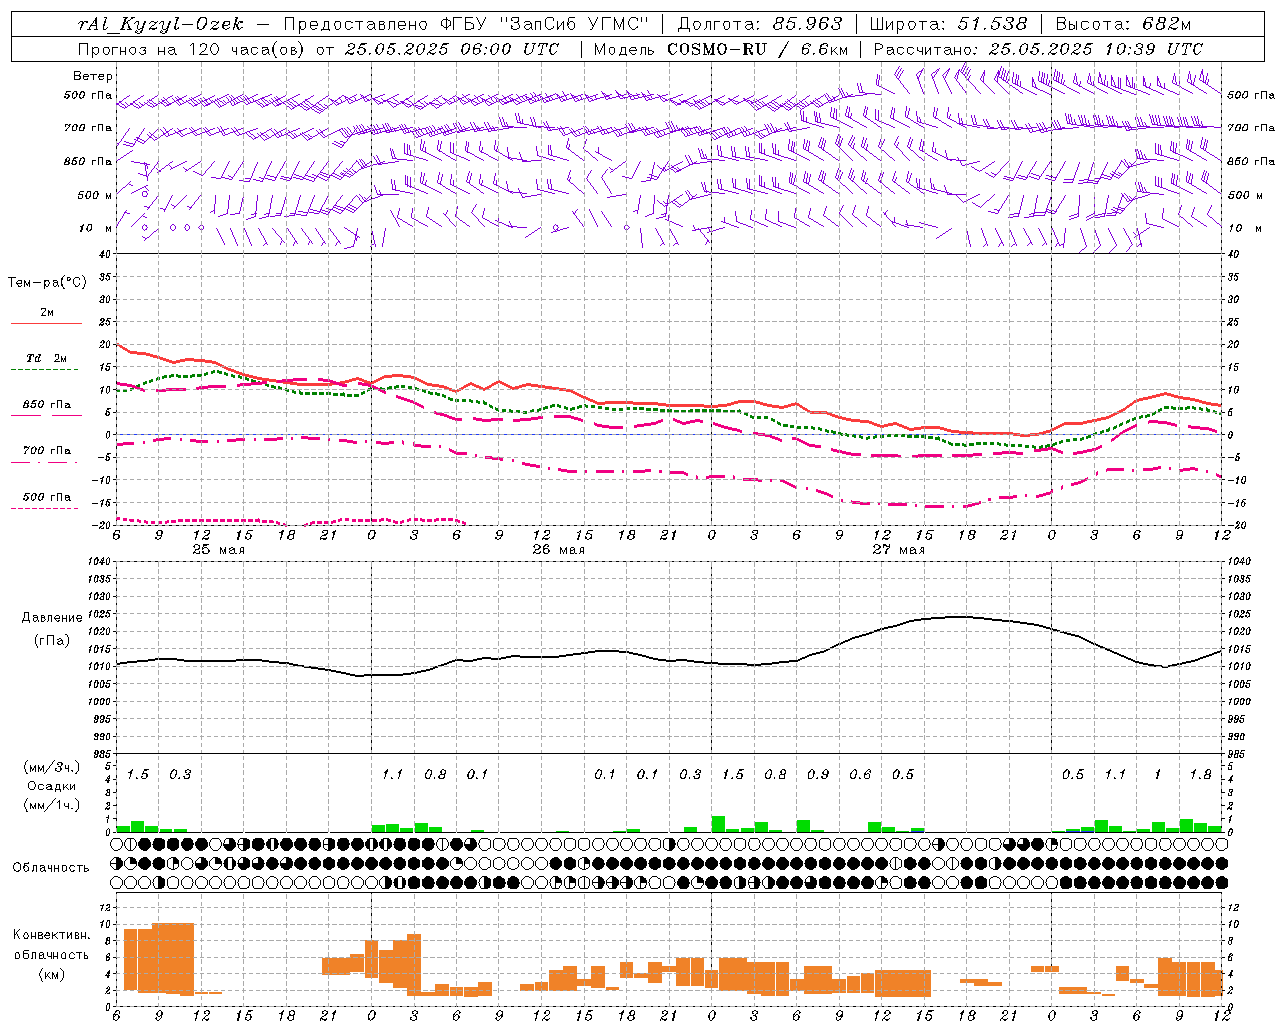Click the 850 гПа temperature legend label
The image size is (1280, 1024).
coord(46,405)
